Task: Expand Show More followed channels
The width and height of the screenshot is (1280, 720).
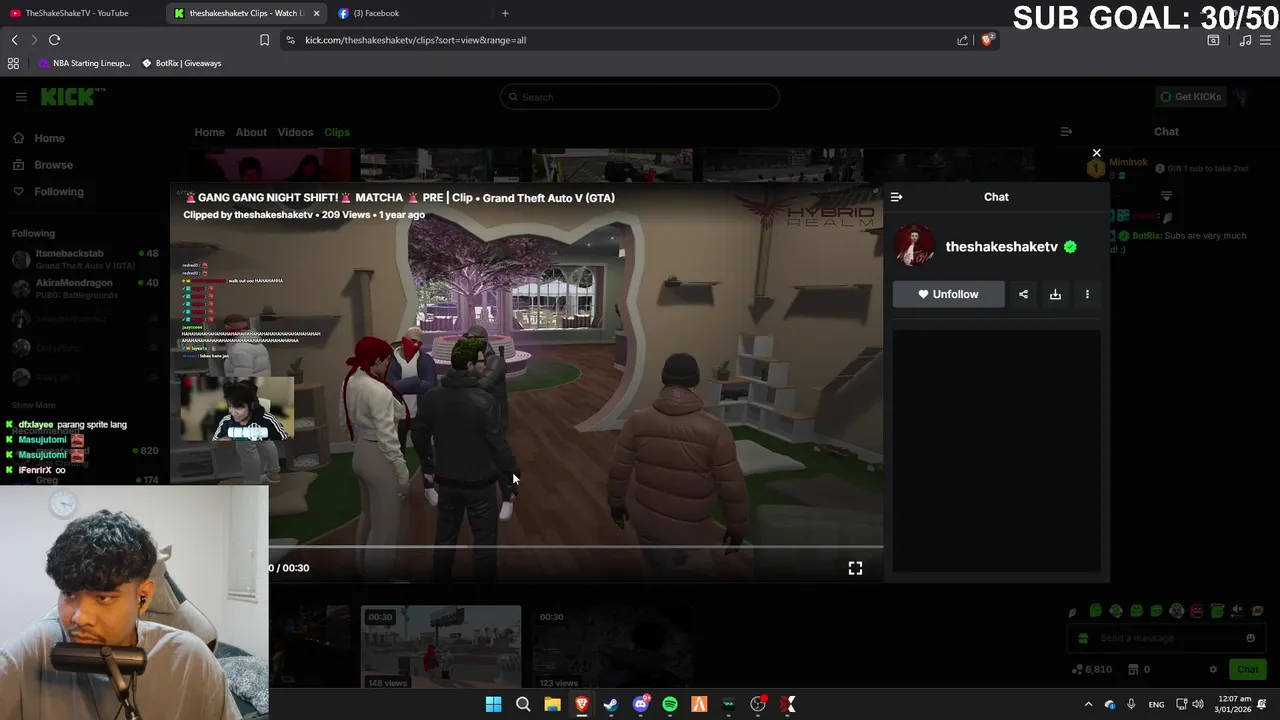Action: click(x=33, y=405)
